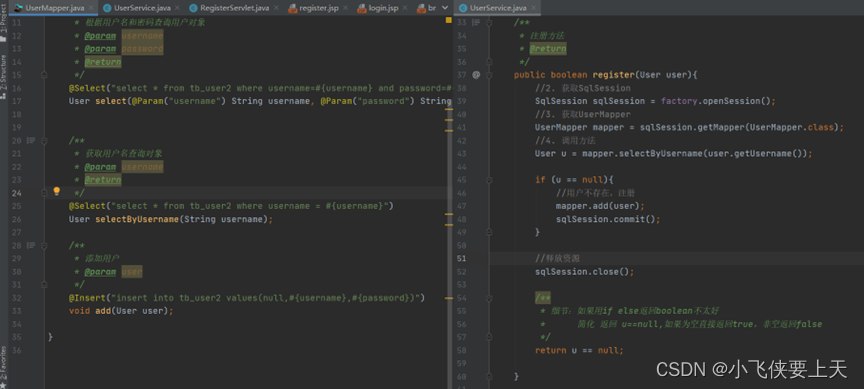The image size is (864, 389).
Task: Show hidden editor tabs dropdown arrow
Action: [x=445, y=8]
